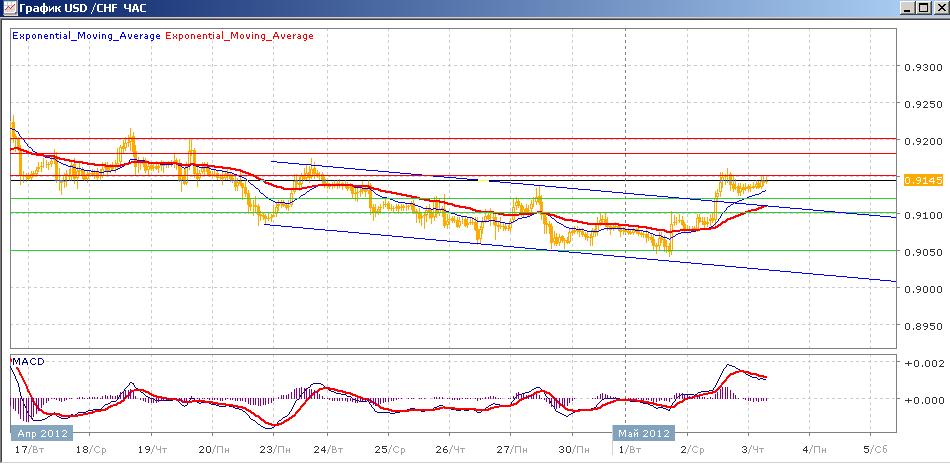
Task: Click the 25/Ср date label
Action: [x=391, y=450]
